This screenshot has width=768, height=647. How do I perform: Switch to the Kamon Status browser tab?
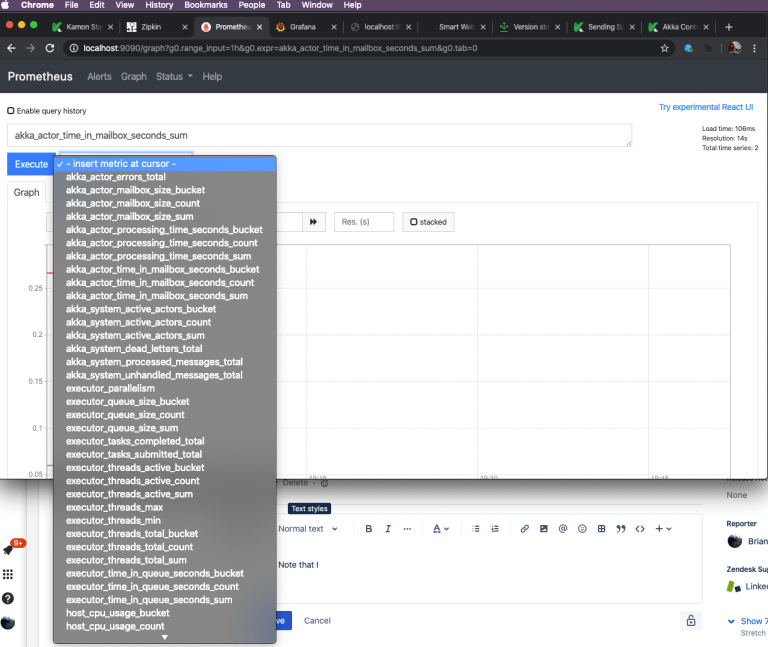pyautogui.click(x=83, y=27)
